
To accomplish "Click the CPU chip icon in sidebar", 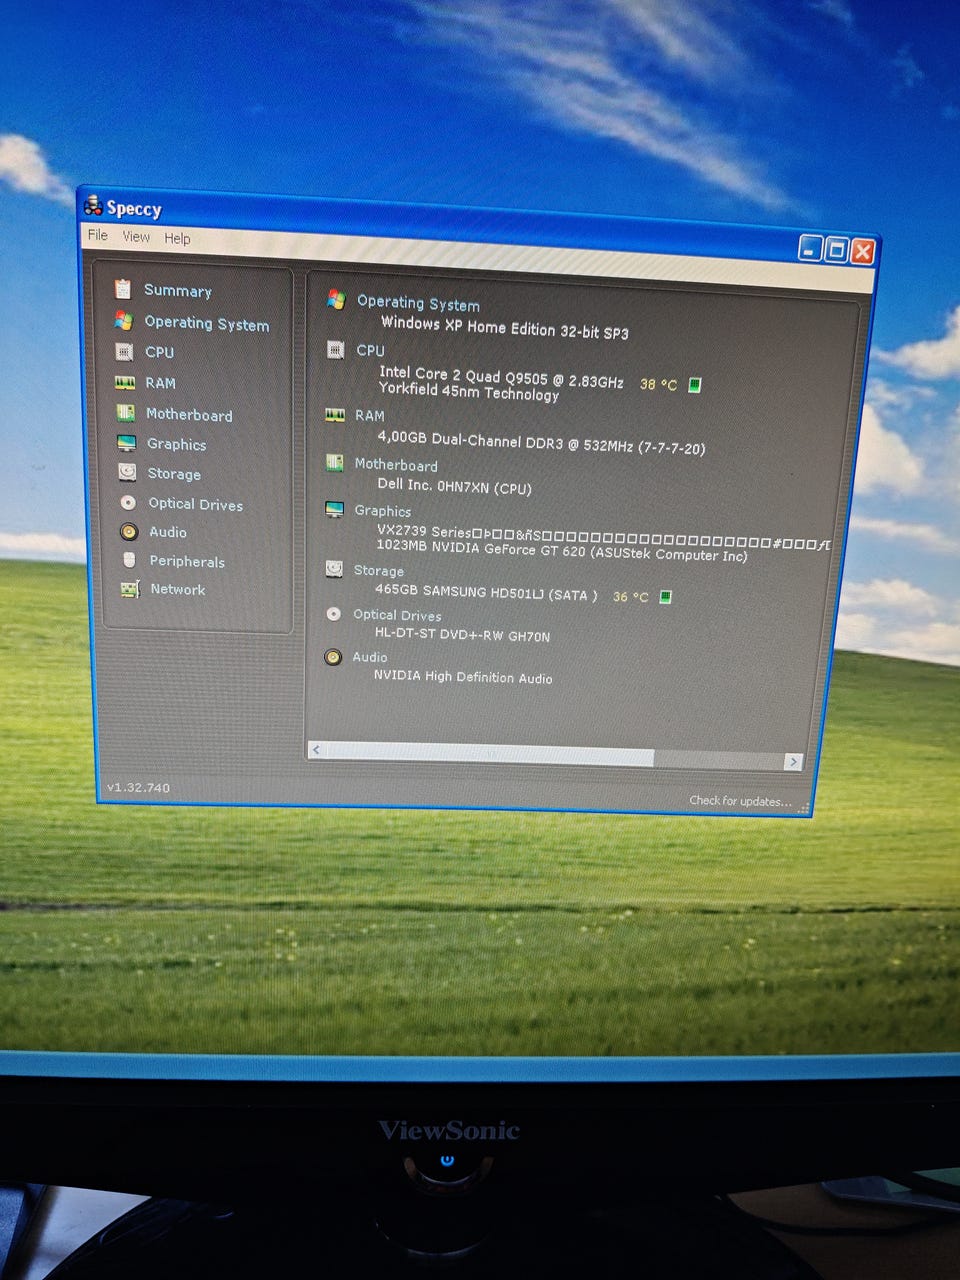I will click(x=124, y=351).
